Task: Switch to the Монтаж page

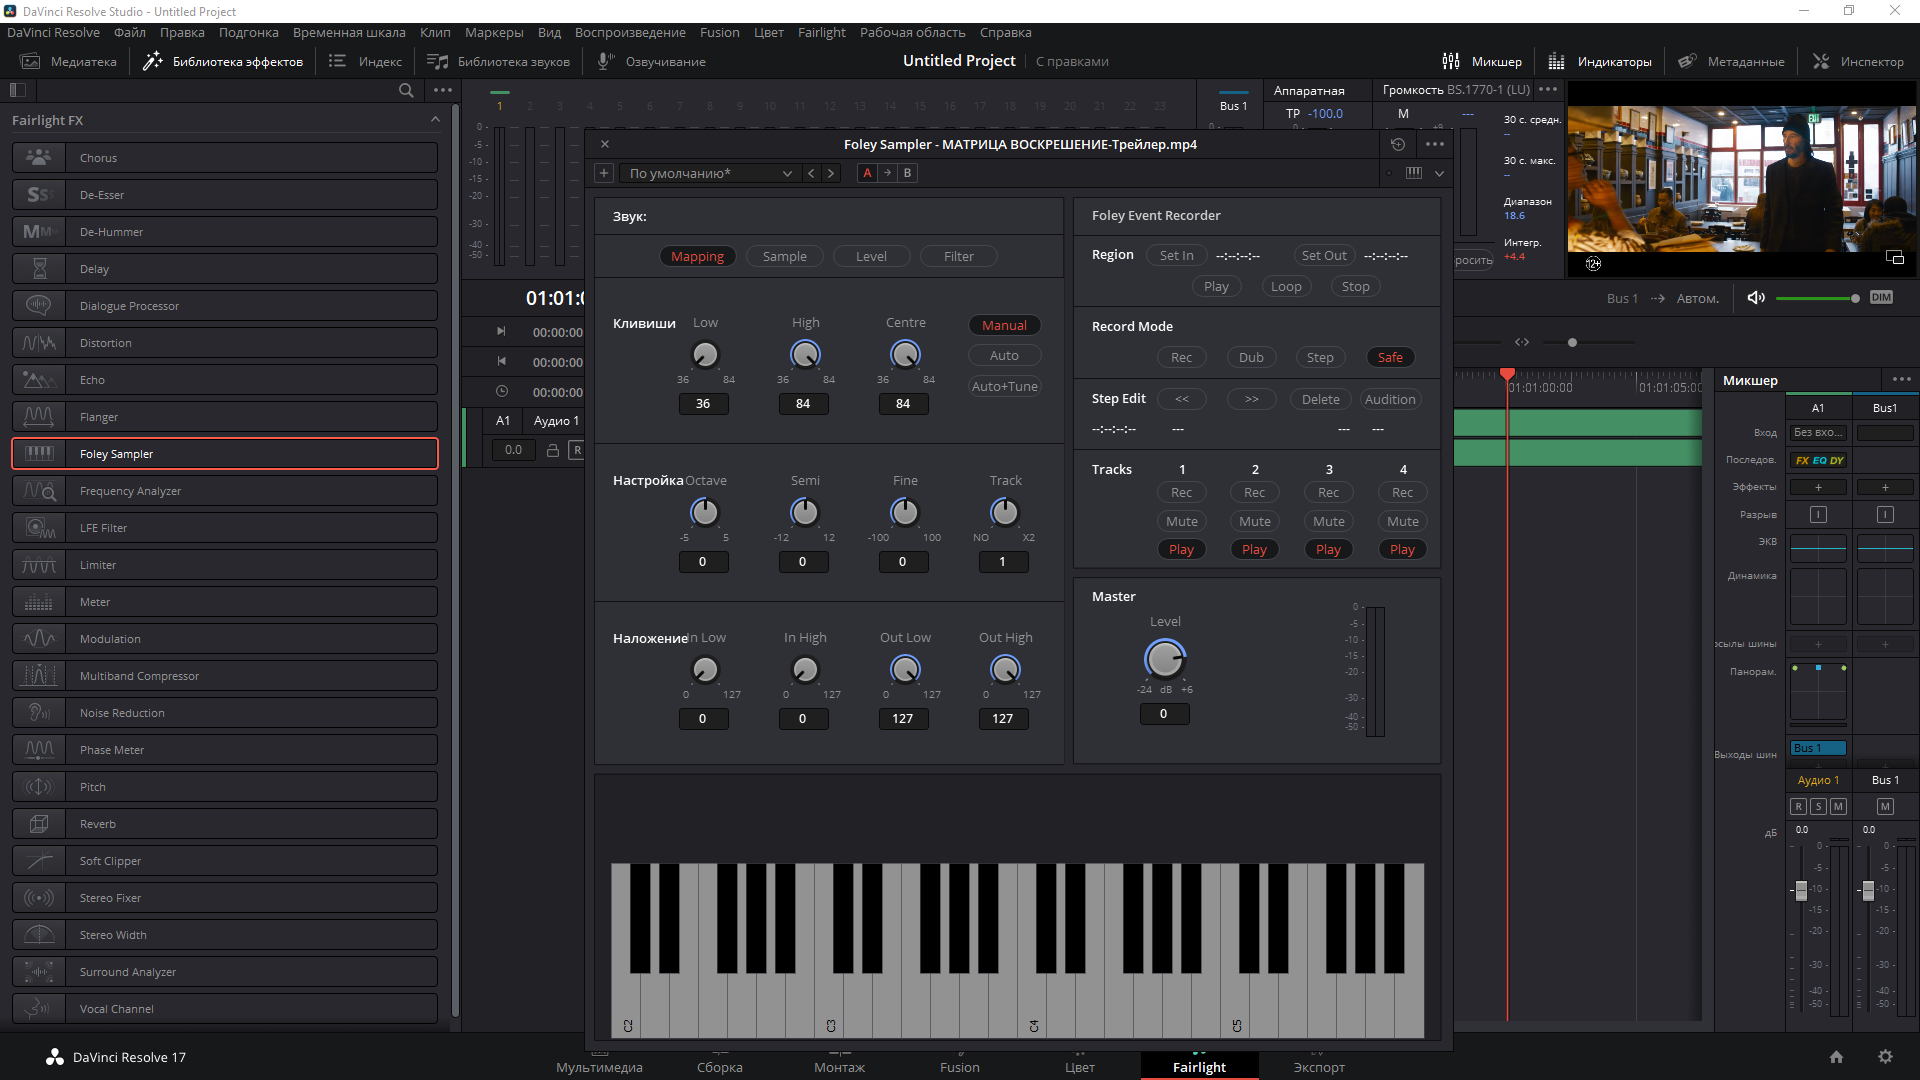Action: 839,1066
